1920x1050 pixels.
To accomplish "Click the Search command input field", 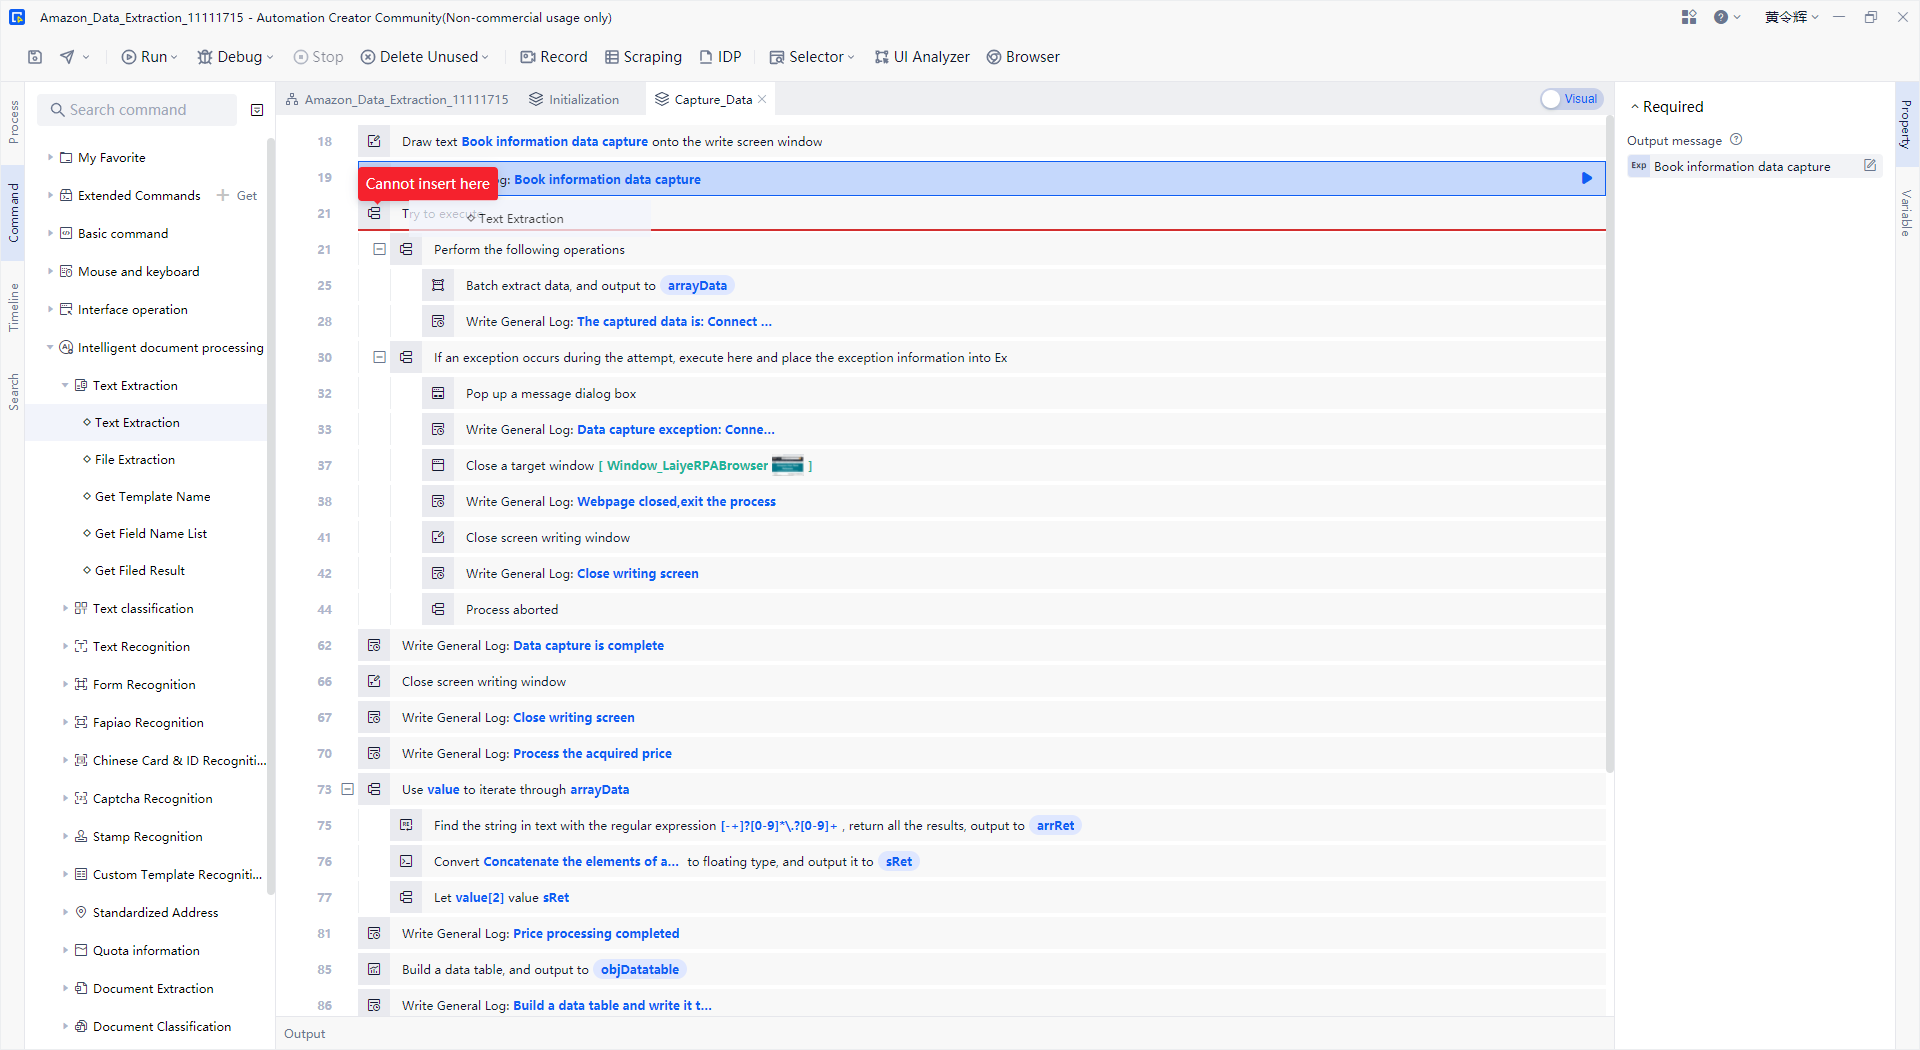I will click(140, 110).
